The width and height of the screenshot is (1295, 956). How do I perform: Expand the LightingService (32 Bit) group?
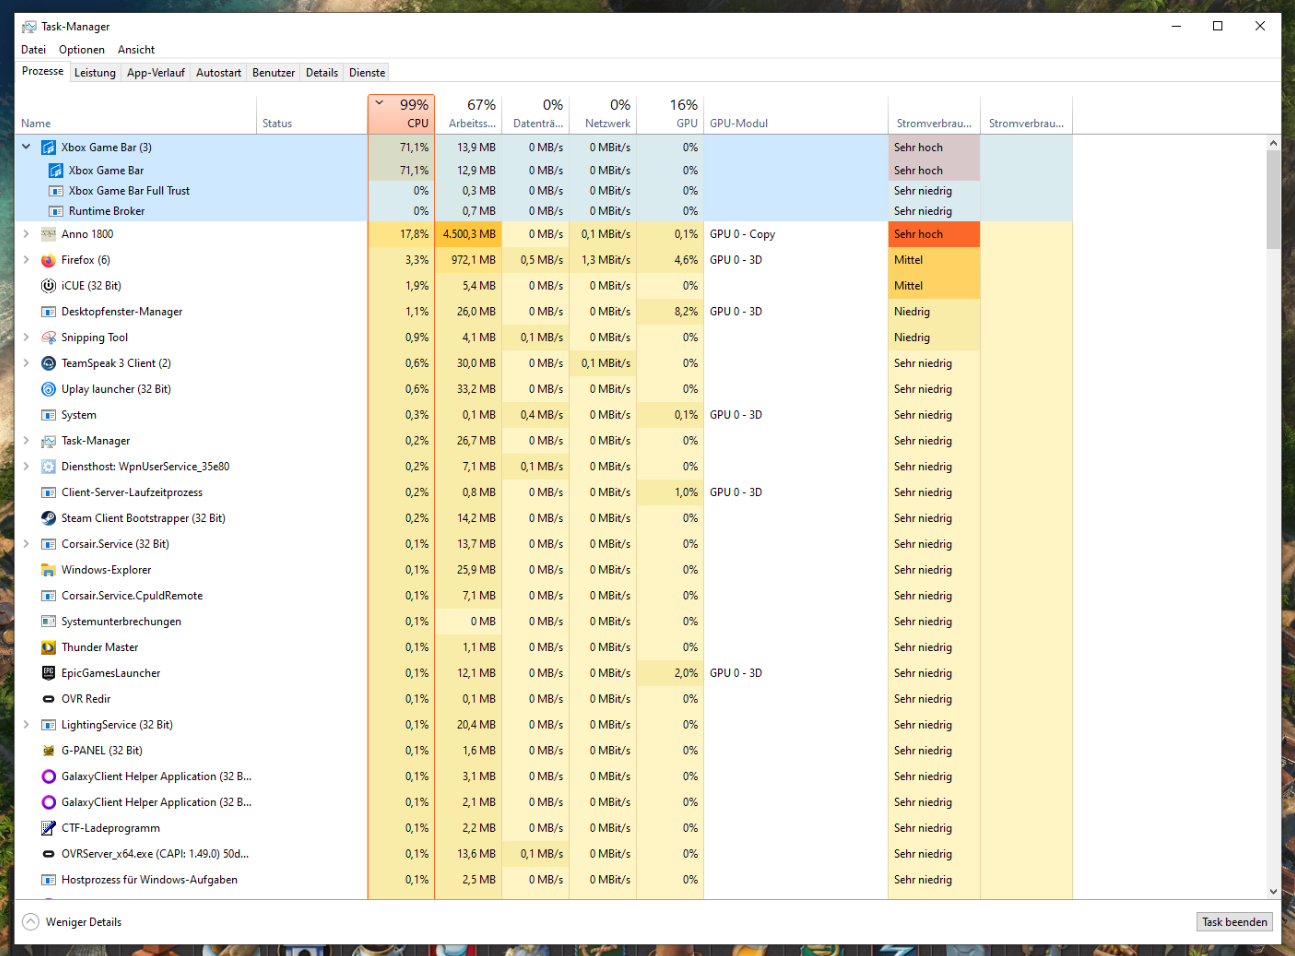click(x=26, y=725)
